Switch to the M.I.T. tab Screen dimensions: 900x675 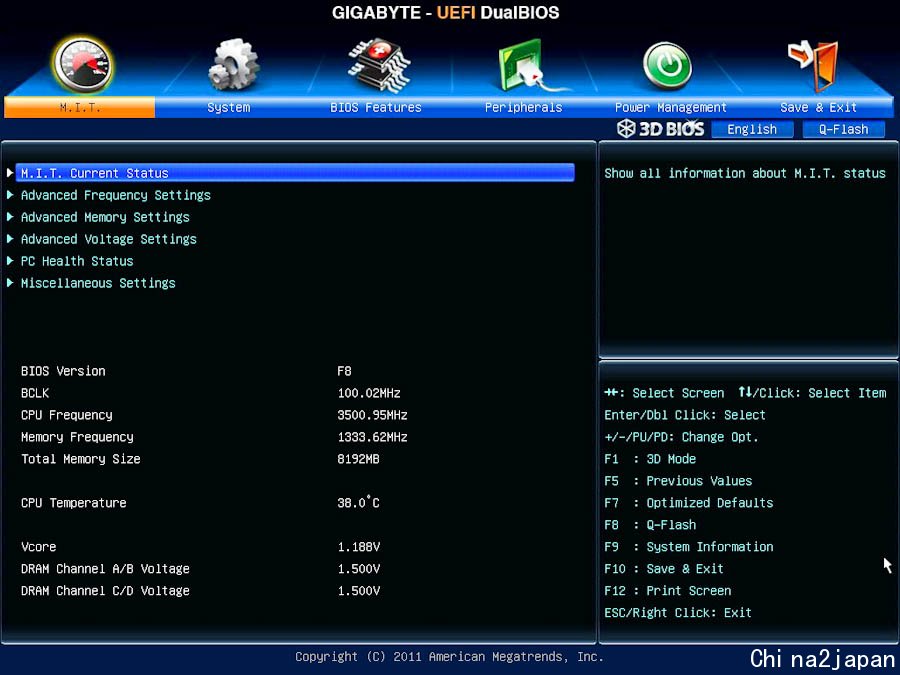pyautogui.click(x=79, y=107)
